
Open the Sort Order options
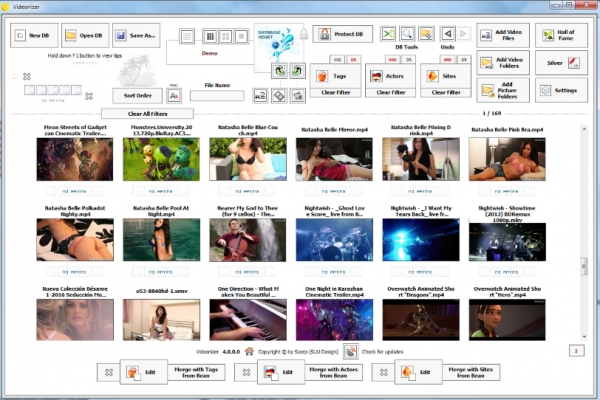point(137,96)
